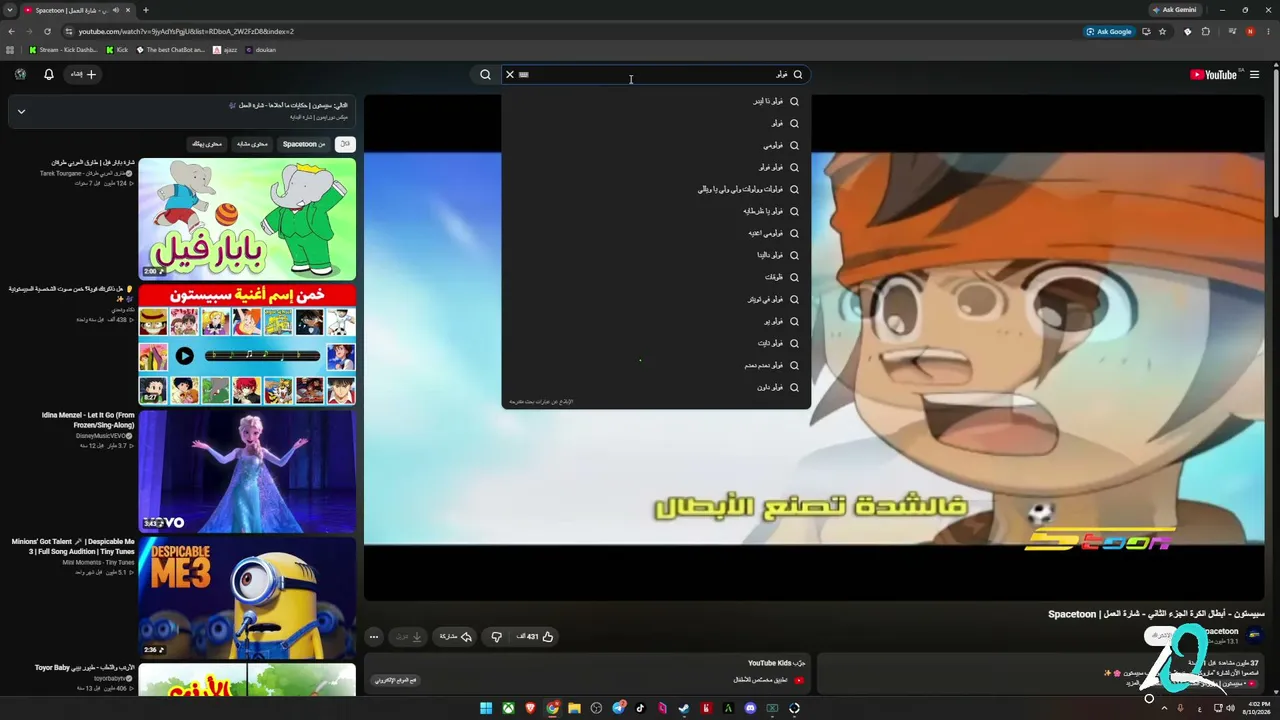Open 'Idina Menzel - Let It Go' title link
1280x720 pixels.
click(x=88, y=420)
